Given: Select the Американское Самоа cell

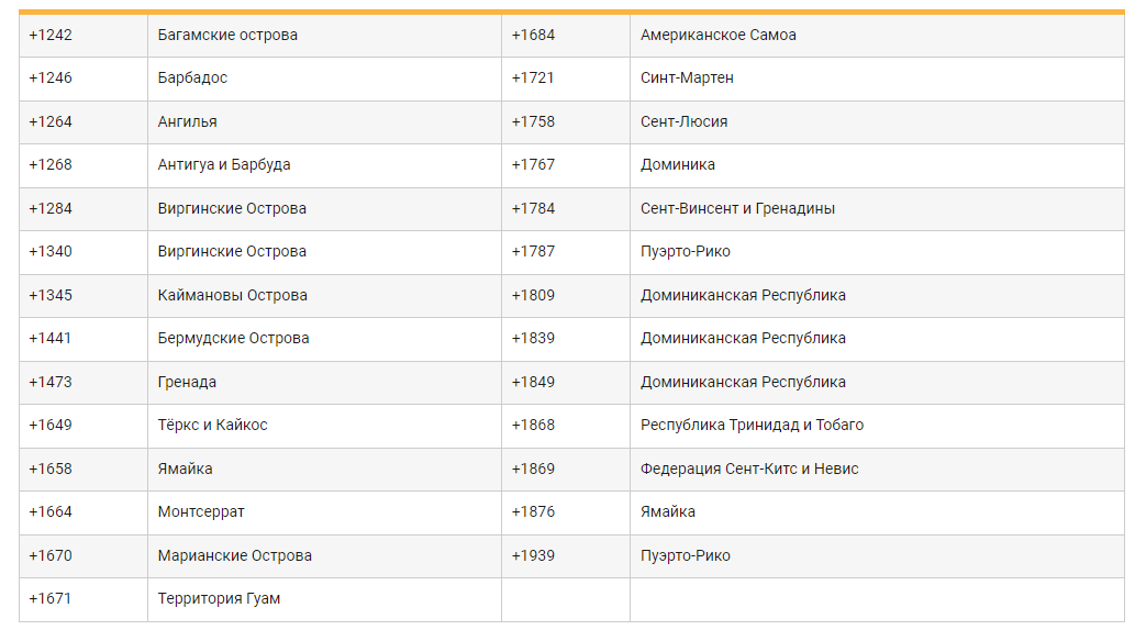Looking at the screenshot, I should 718,35.
